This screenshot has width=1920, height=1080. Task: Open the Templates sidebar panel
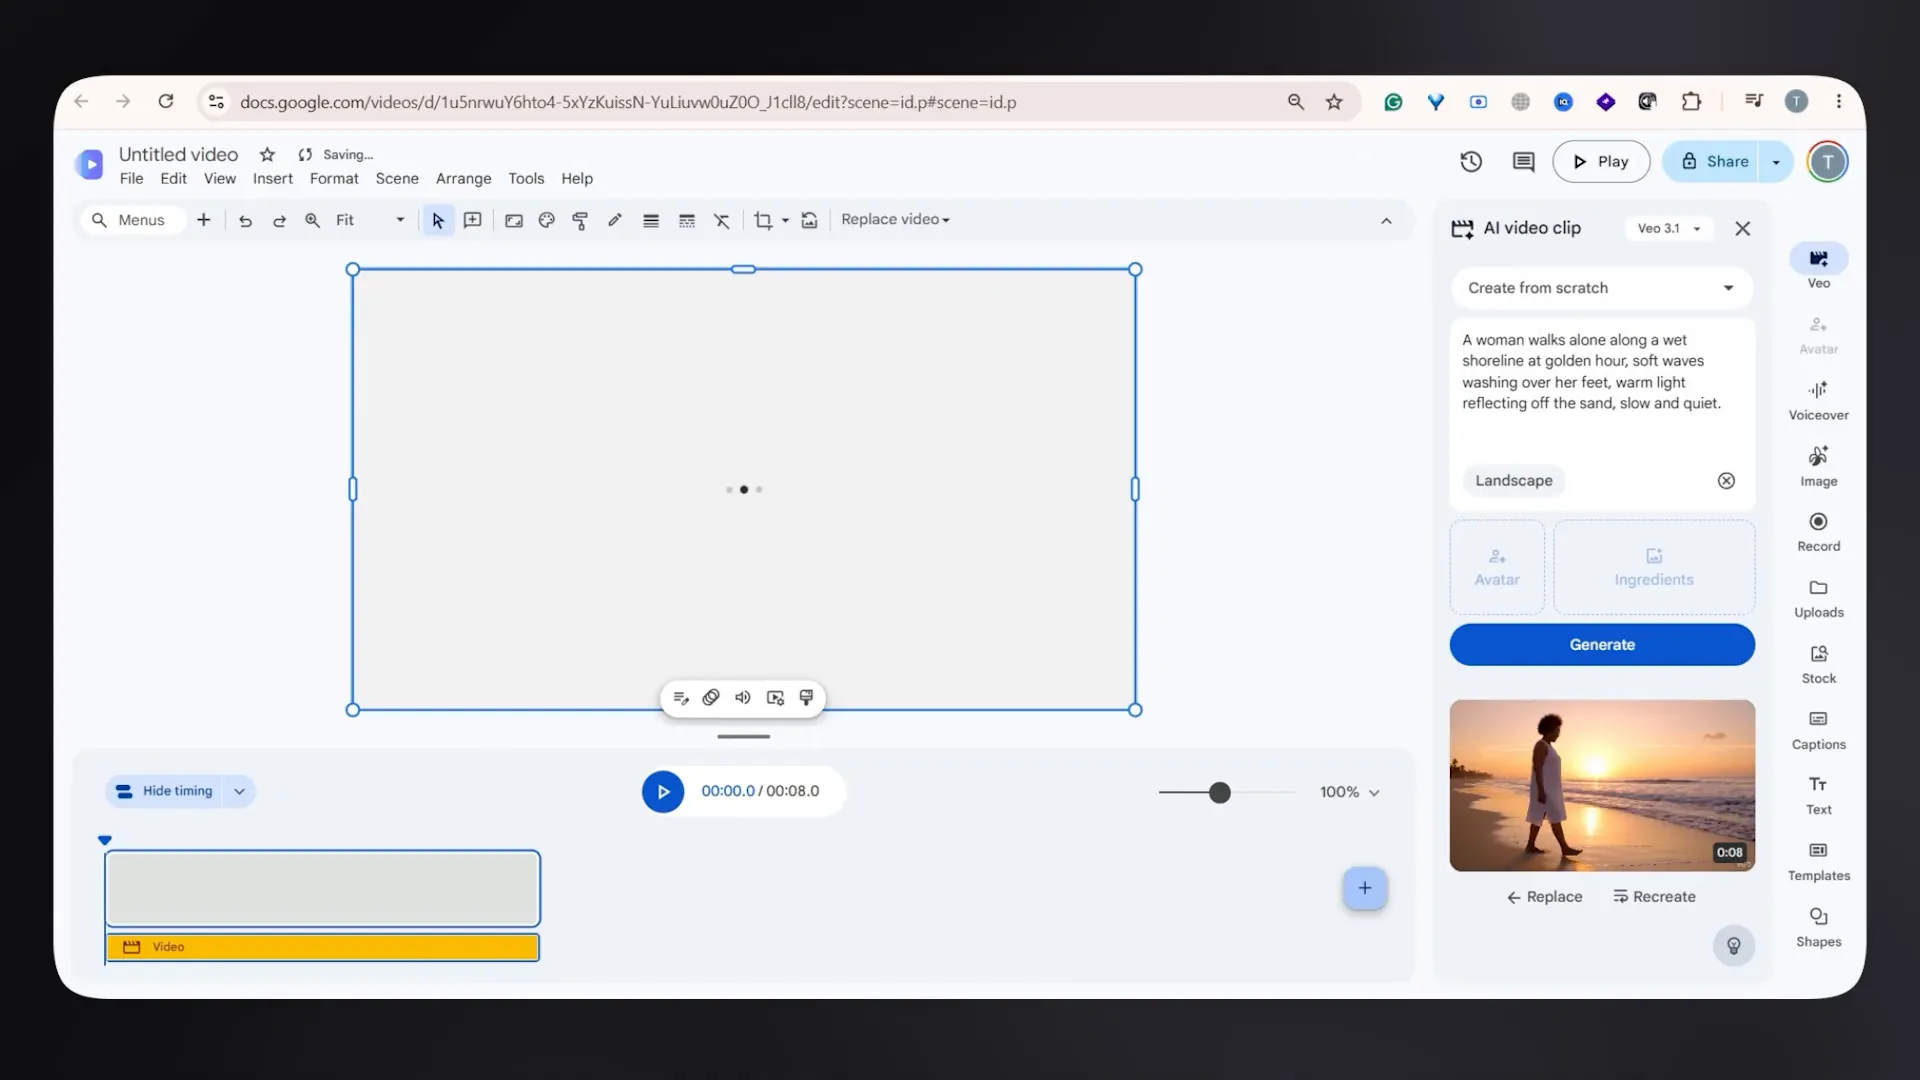click(x=1818, y=861)
